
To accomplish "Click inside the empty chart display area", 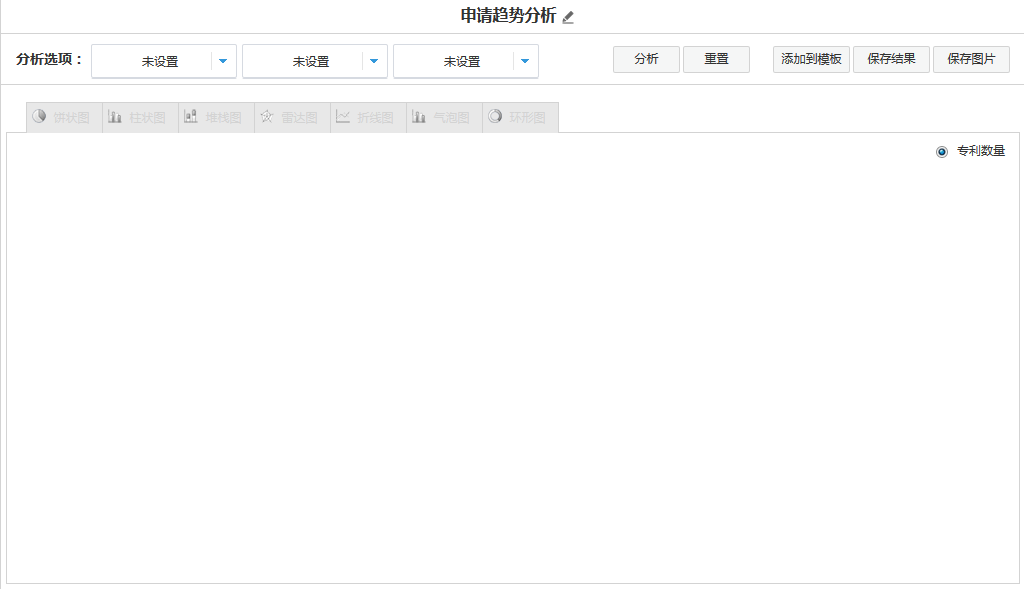I will (x=512, y=360).
